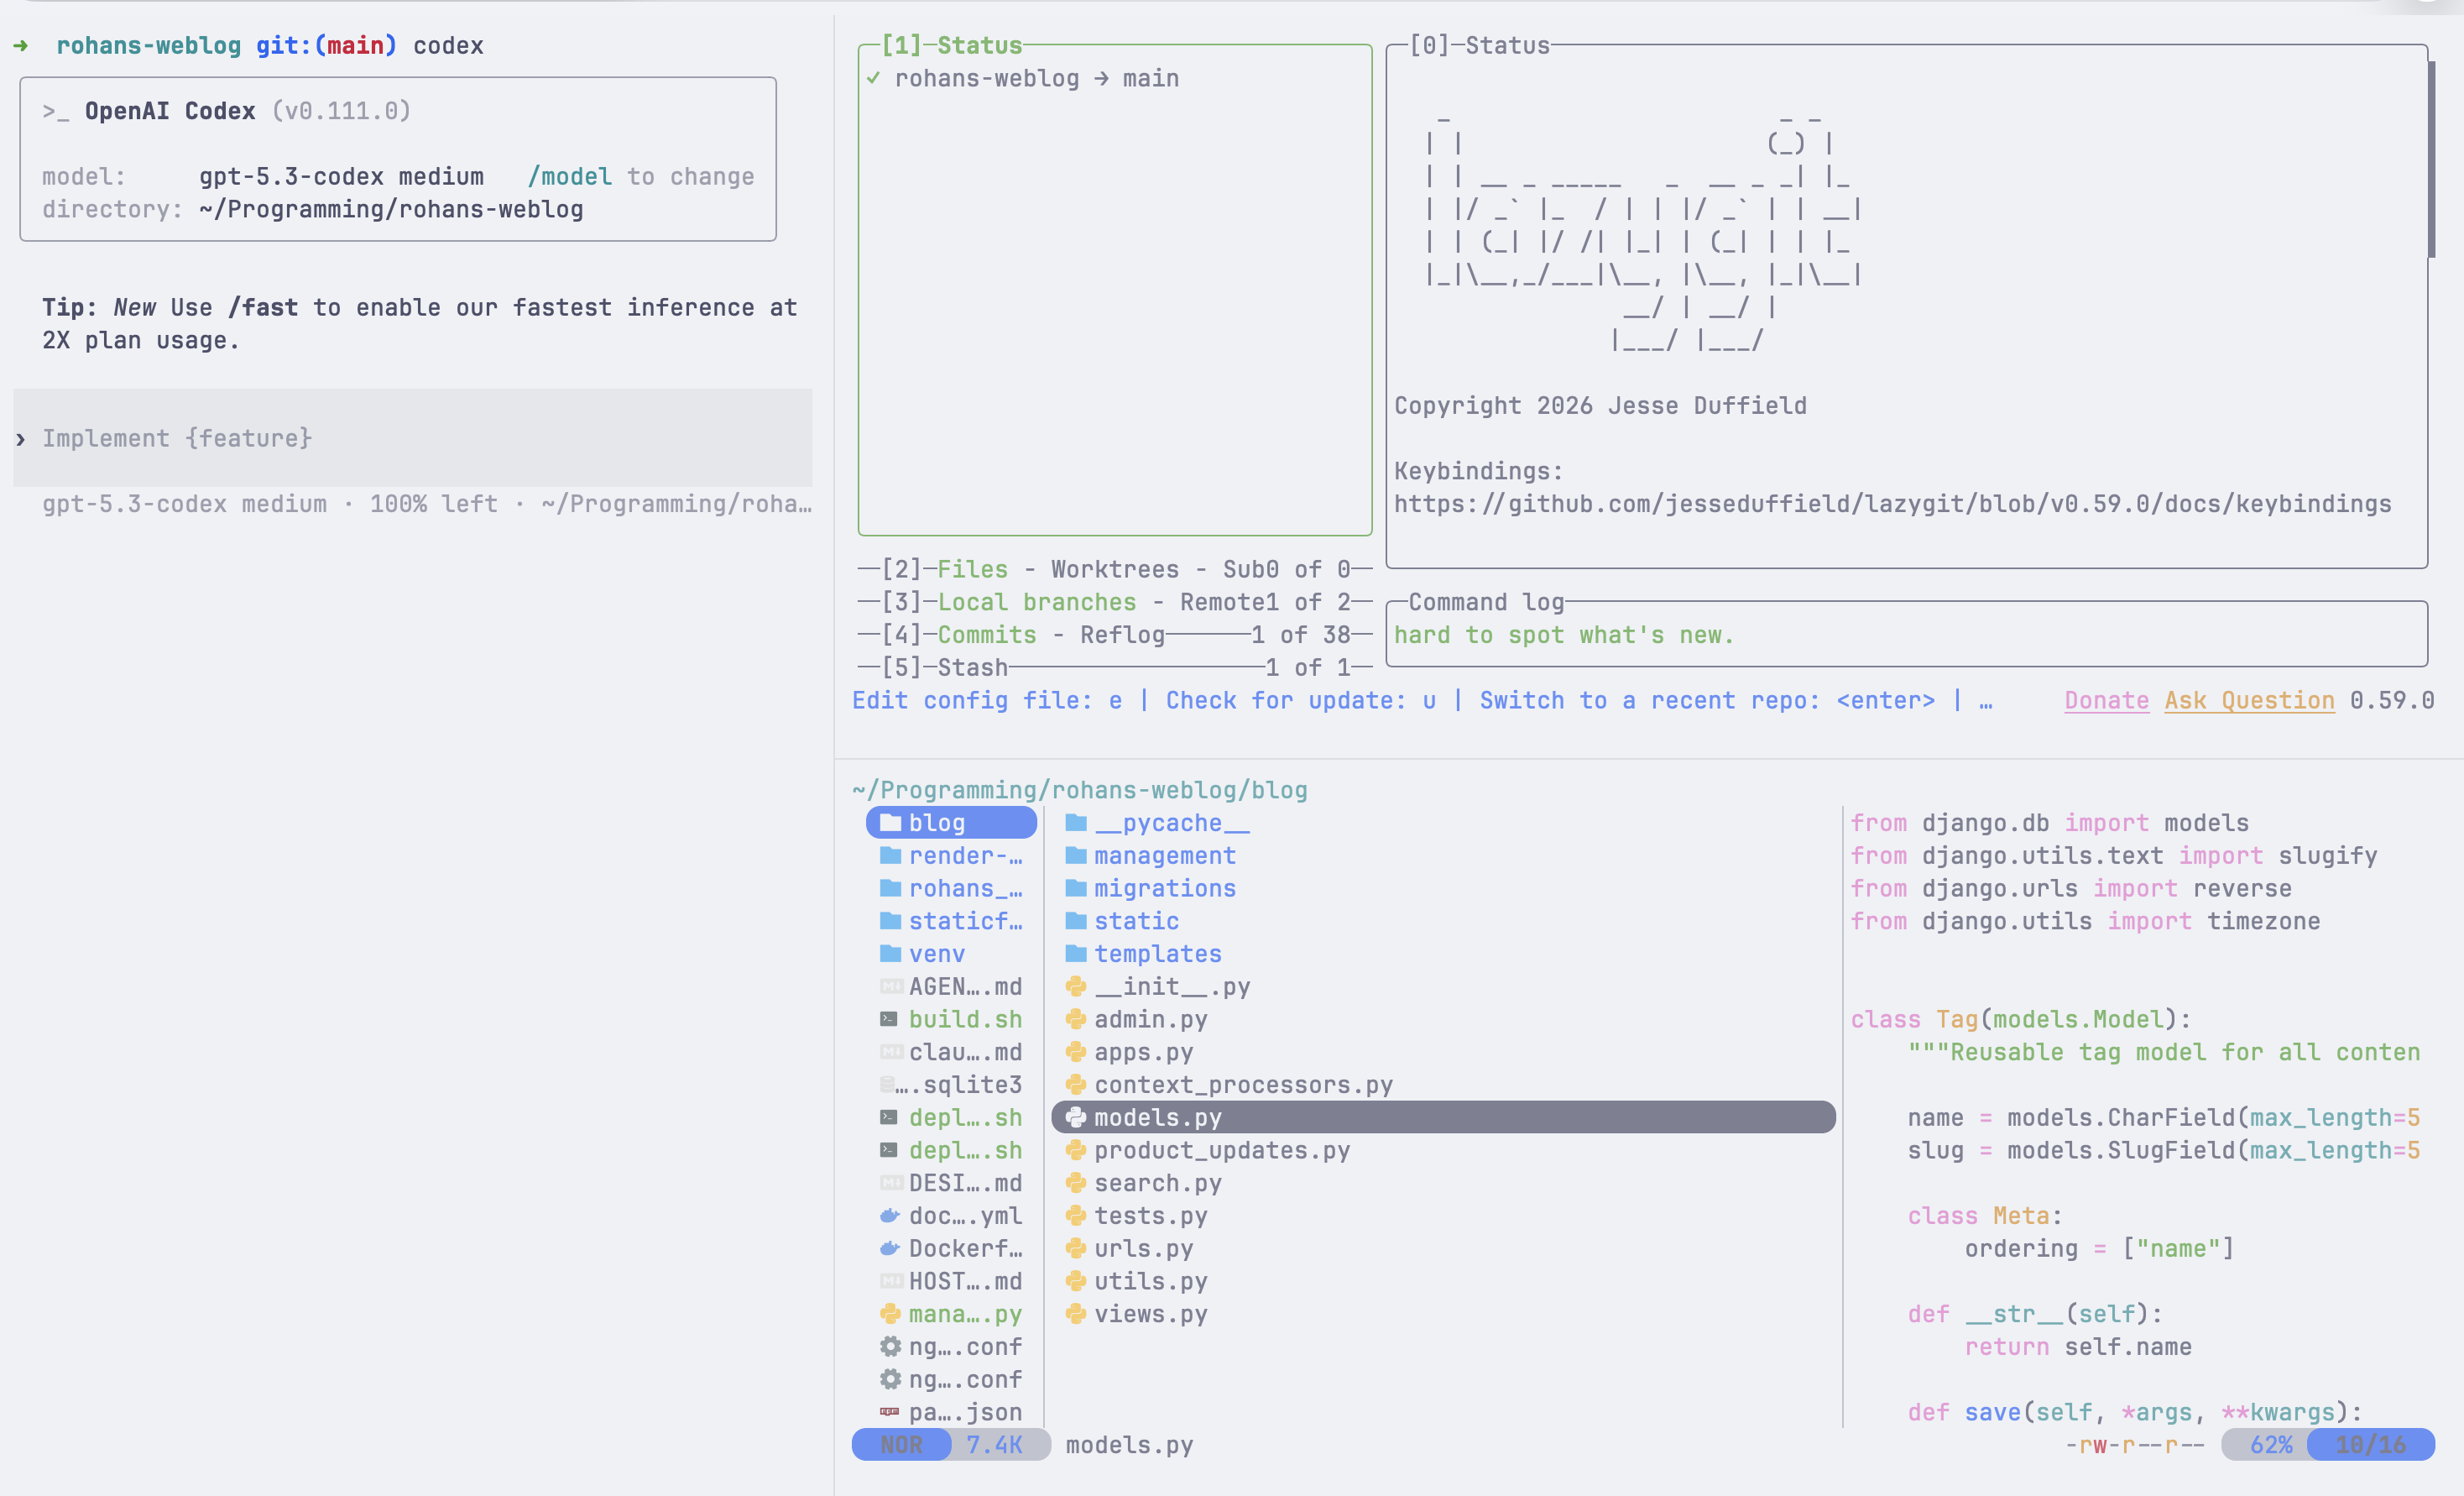The image size is (2464, 1496).
Task: Click the shell script icon beside build.sh
Action: [889, 1019]
